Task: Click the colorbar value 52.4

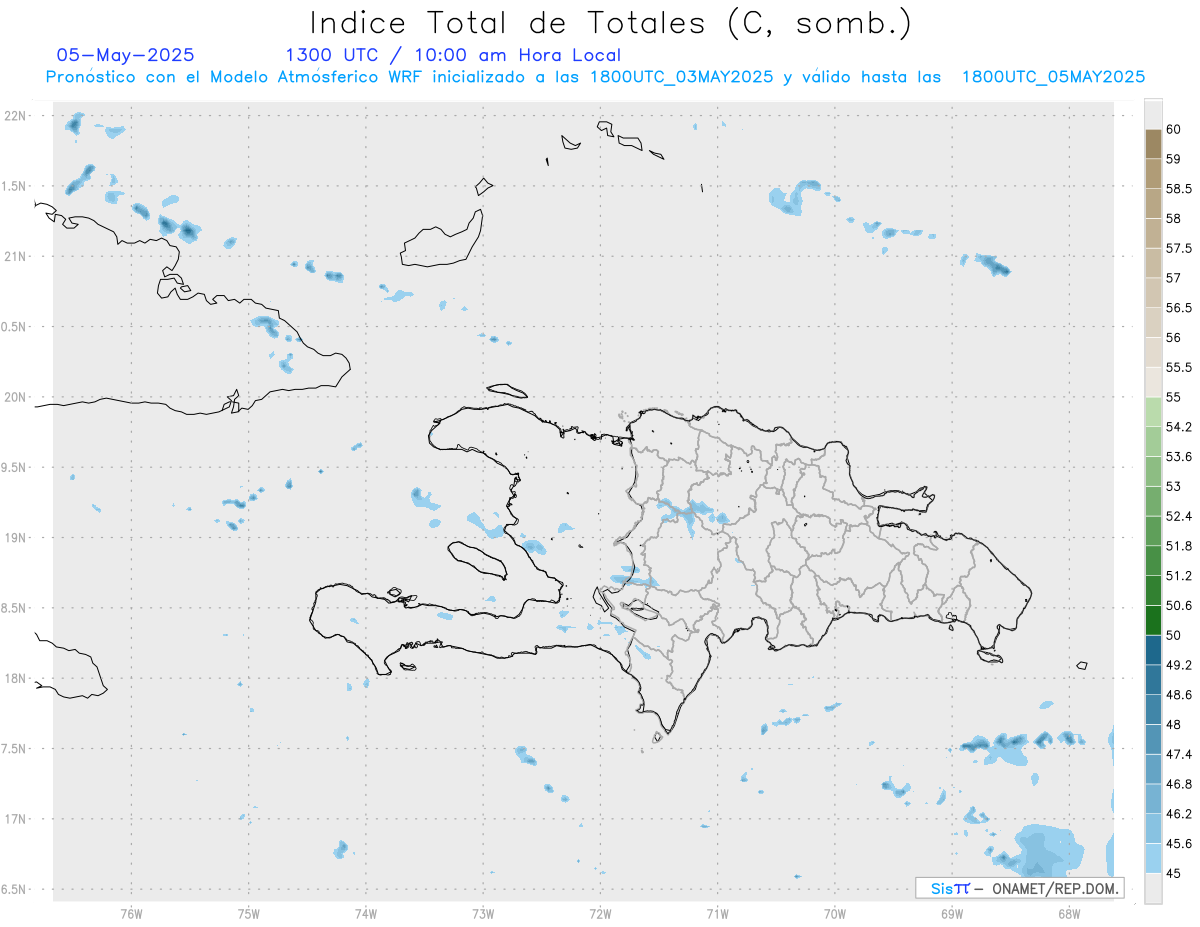Action: pos(1178,516)
